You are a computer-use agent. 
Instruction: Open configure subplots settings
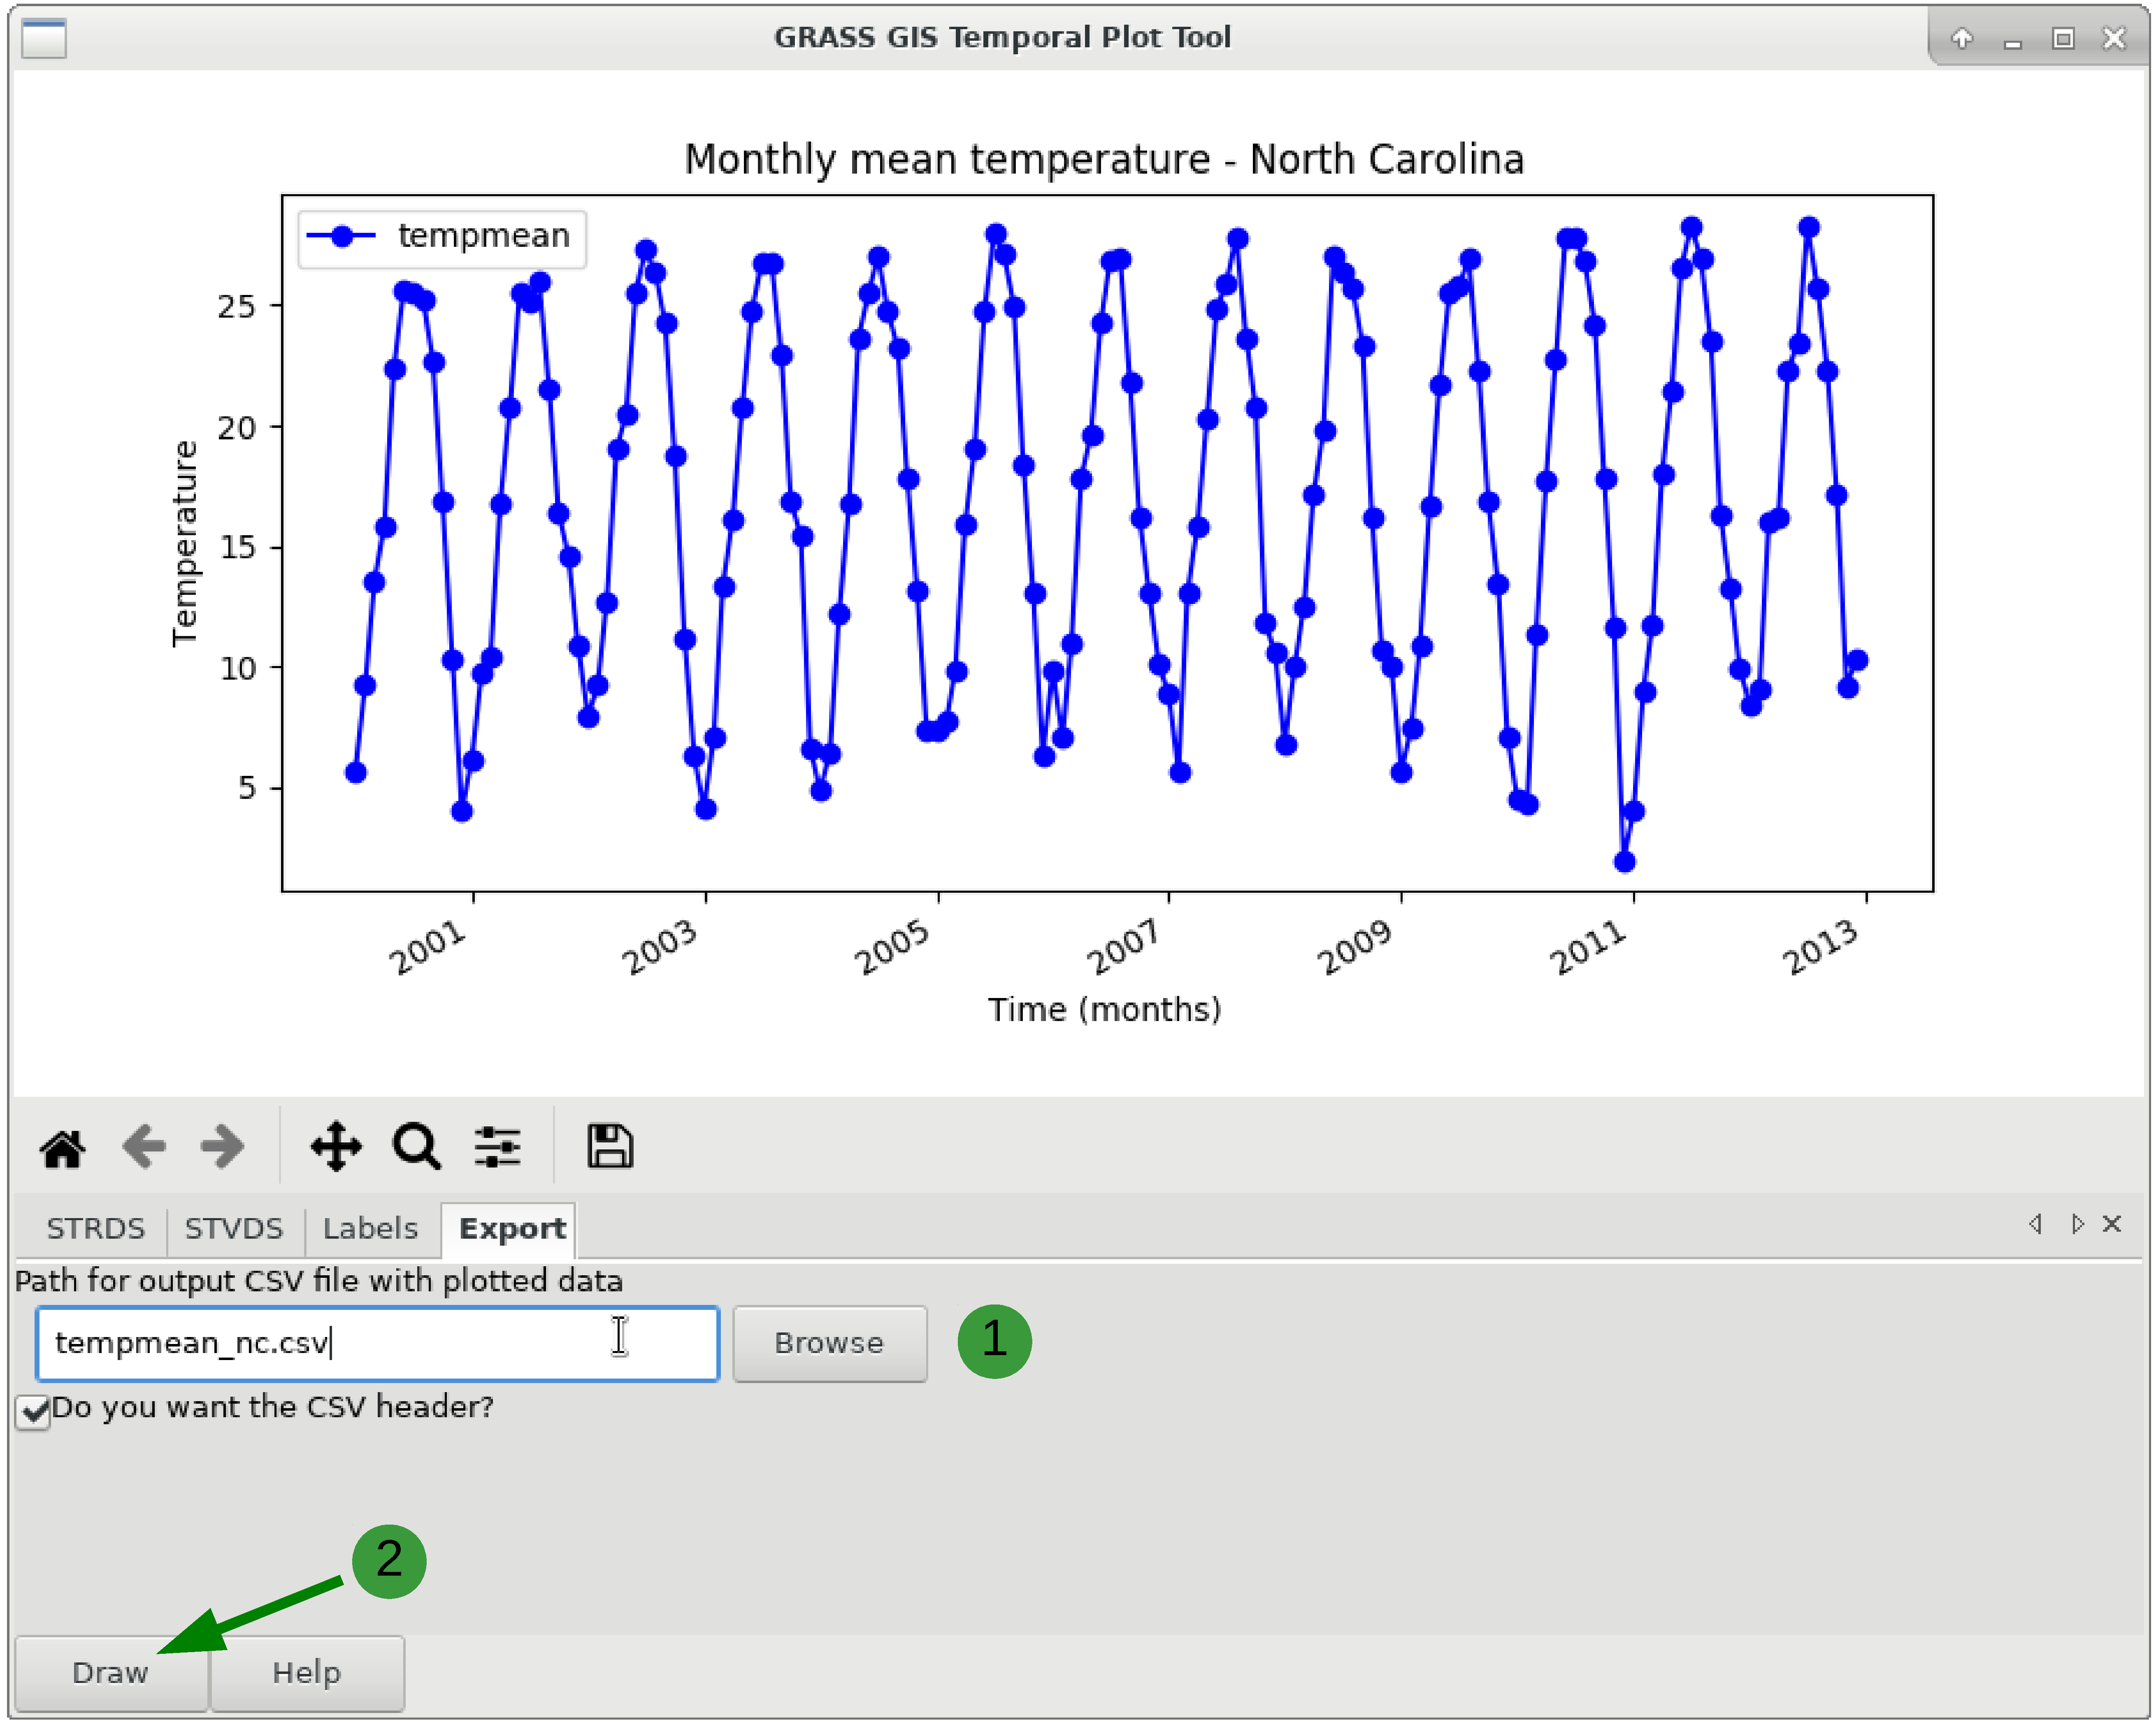tap(497, 1147)
